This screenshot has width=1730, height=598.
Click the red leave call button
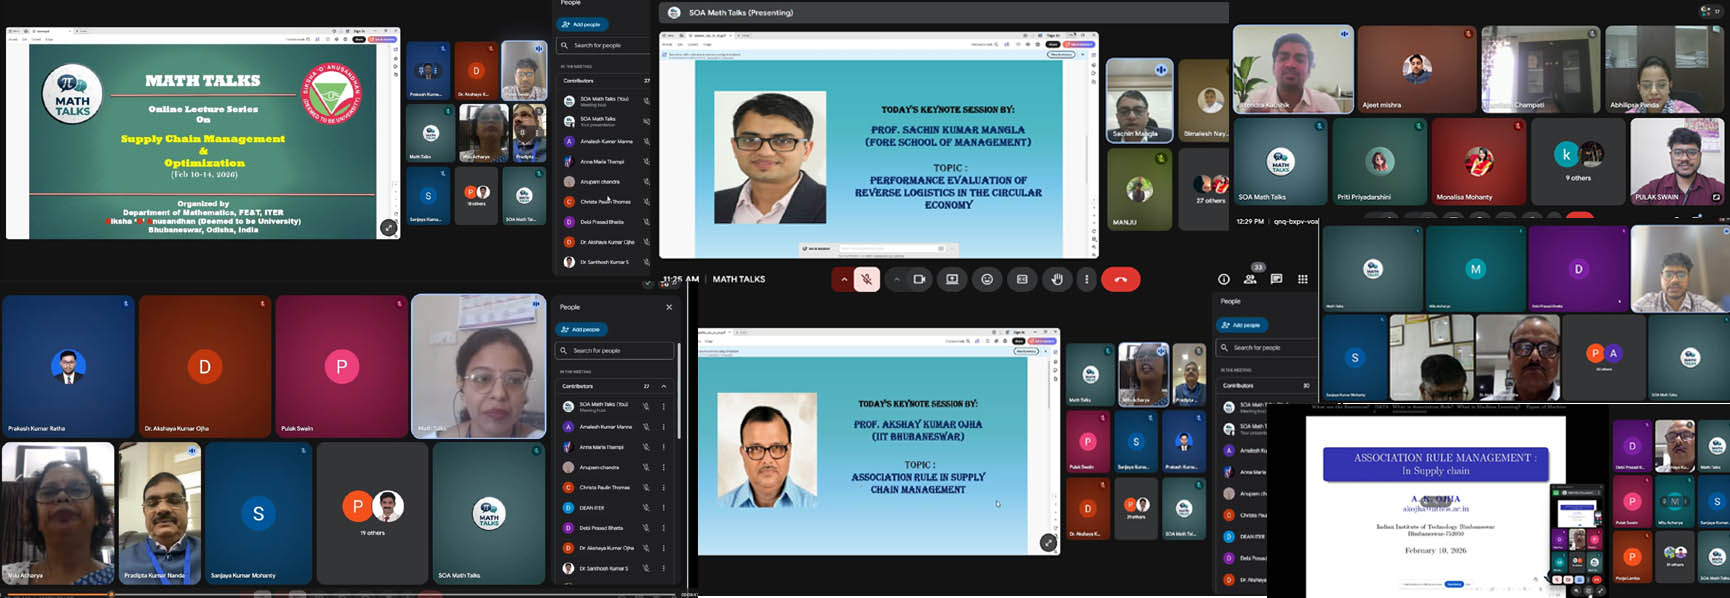[x=1120, y=280]
